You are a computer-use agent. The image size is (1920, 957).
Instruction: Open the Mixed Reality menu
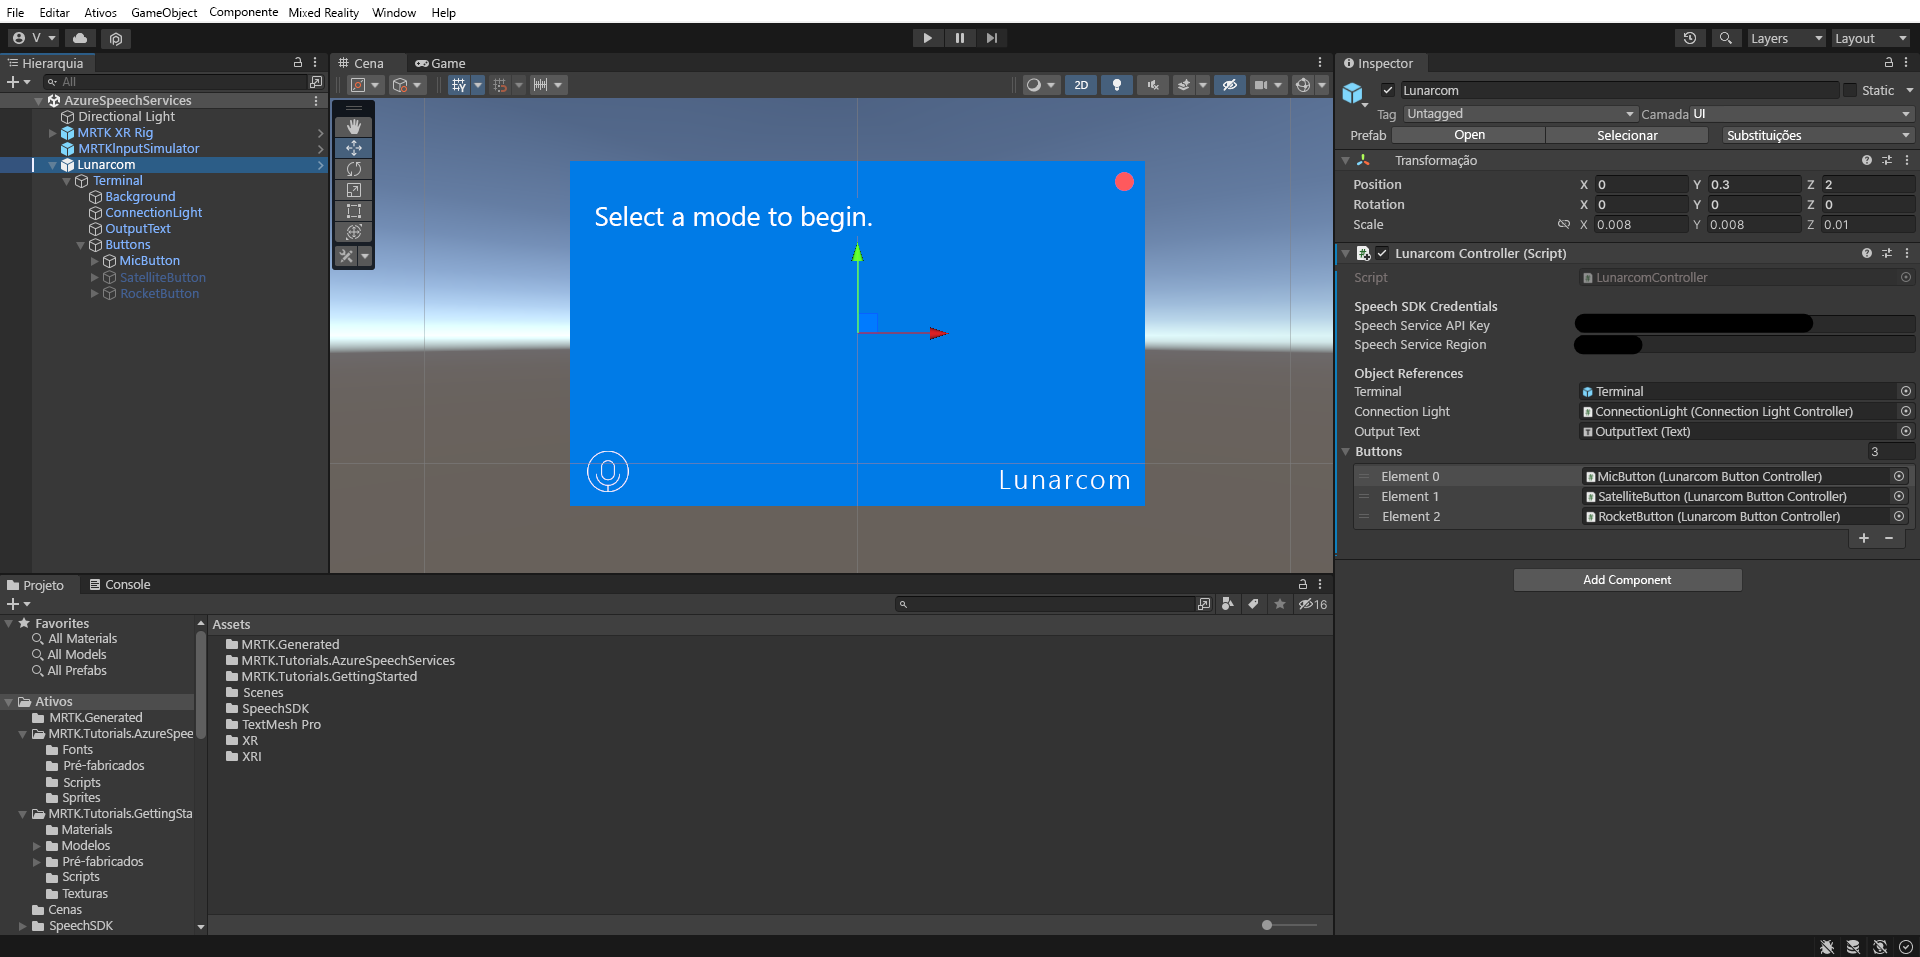(322, 12)
